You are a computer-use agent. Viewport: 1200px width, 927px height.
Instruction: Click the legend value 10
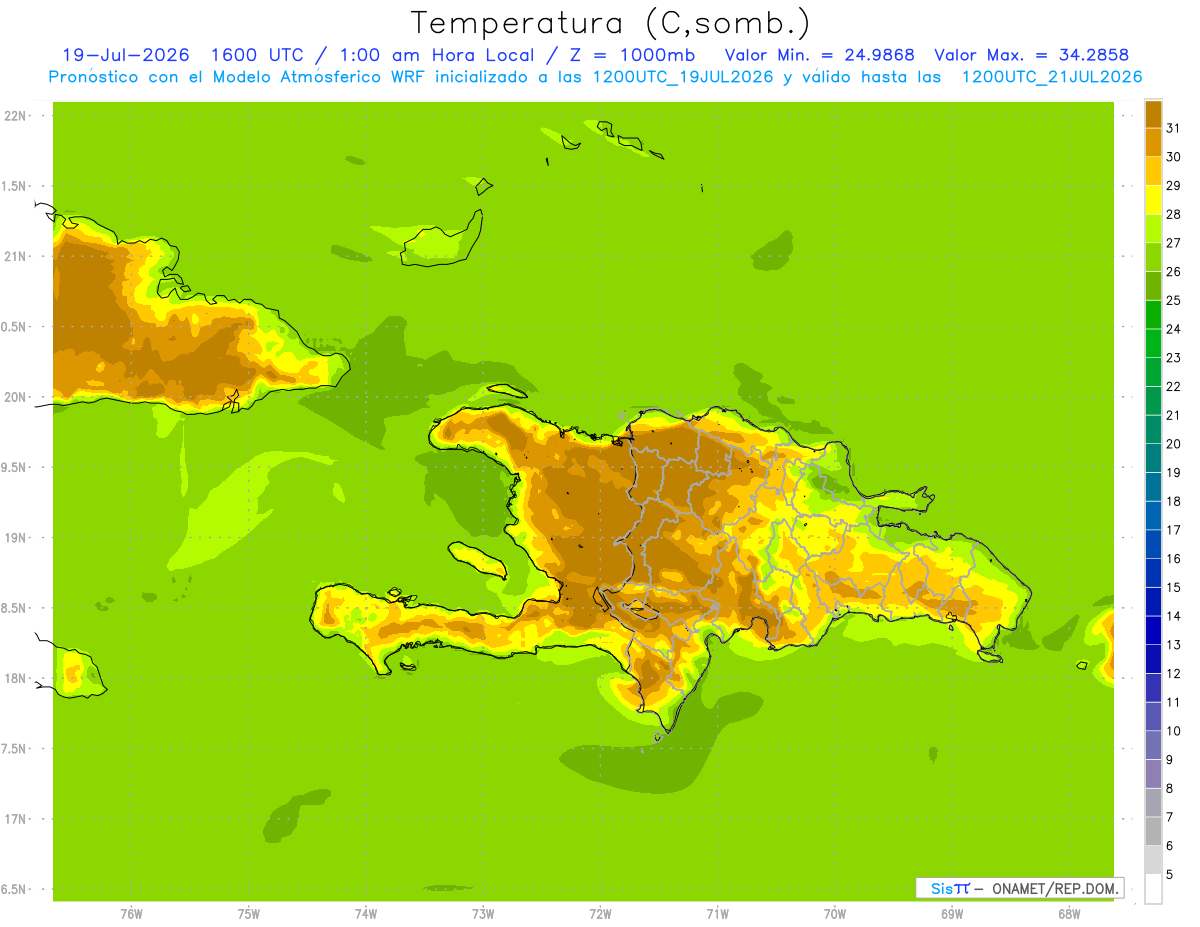click(1173, 731)
